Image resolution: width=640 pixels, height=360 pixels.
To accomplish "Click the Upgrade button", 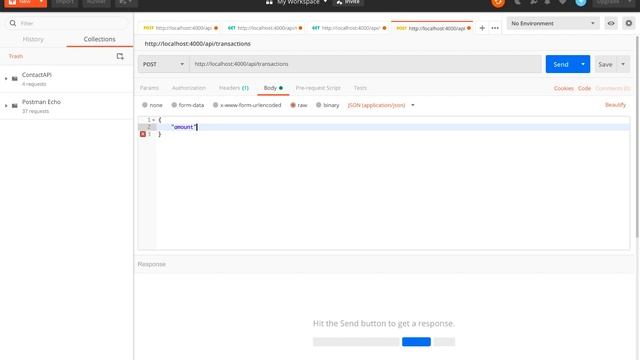I will [609, 2].
